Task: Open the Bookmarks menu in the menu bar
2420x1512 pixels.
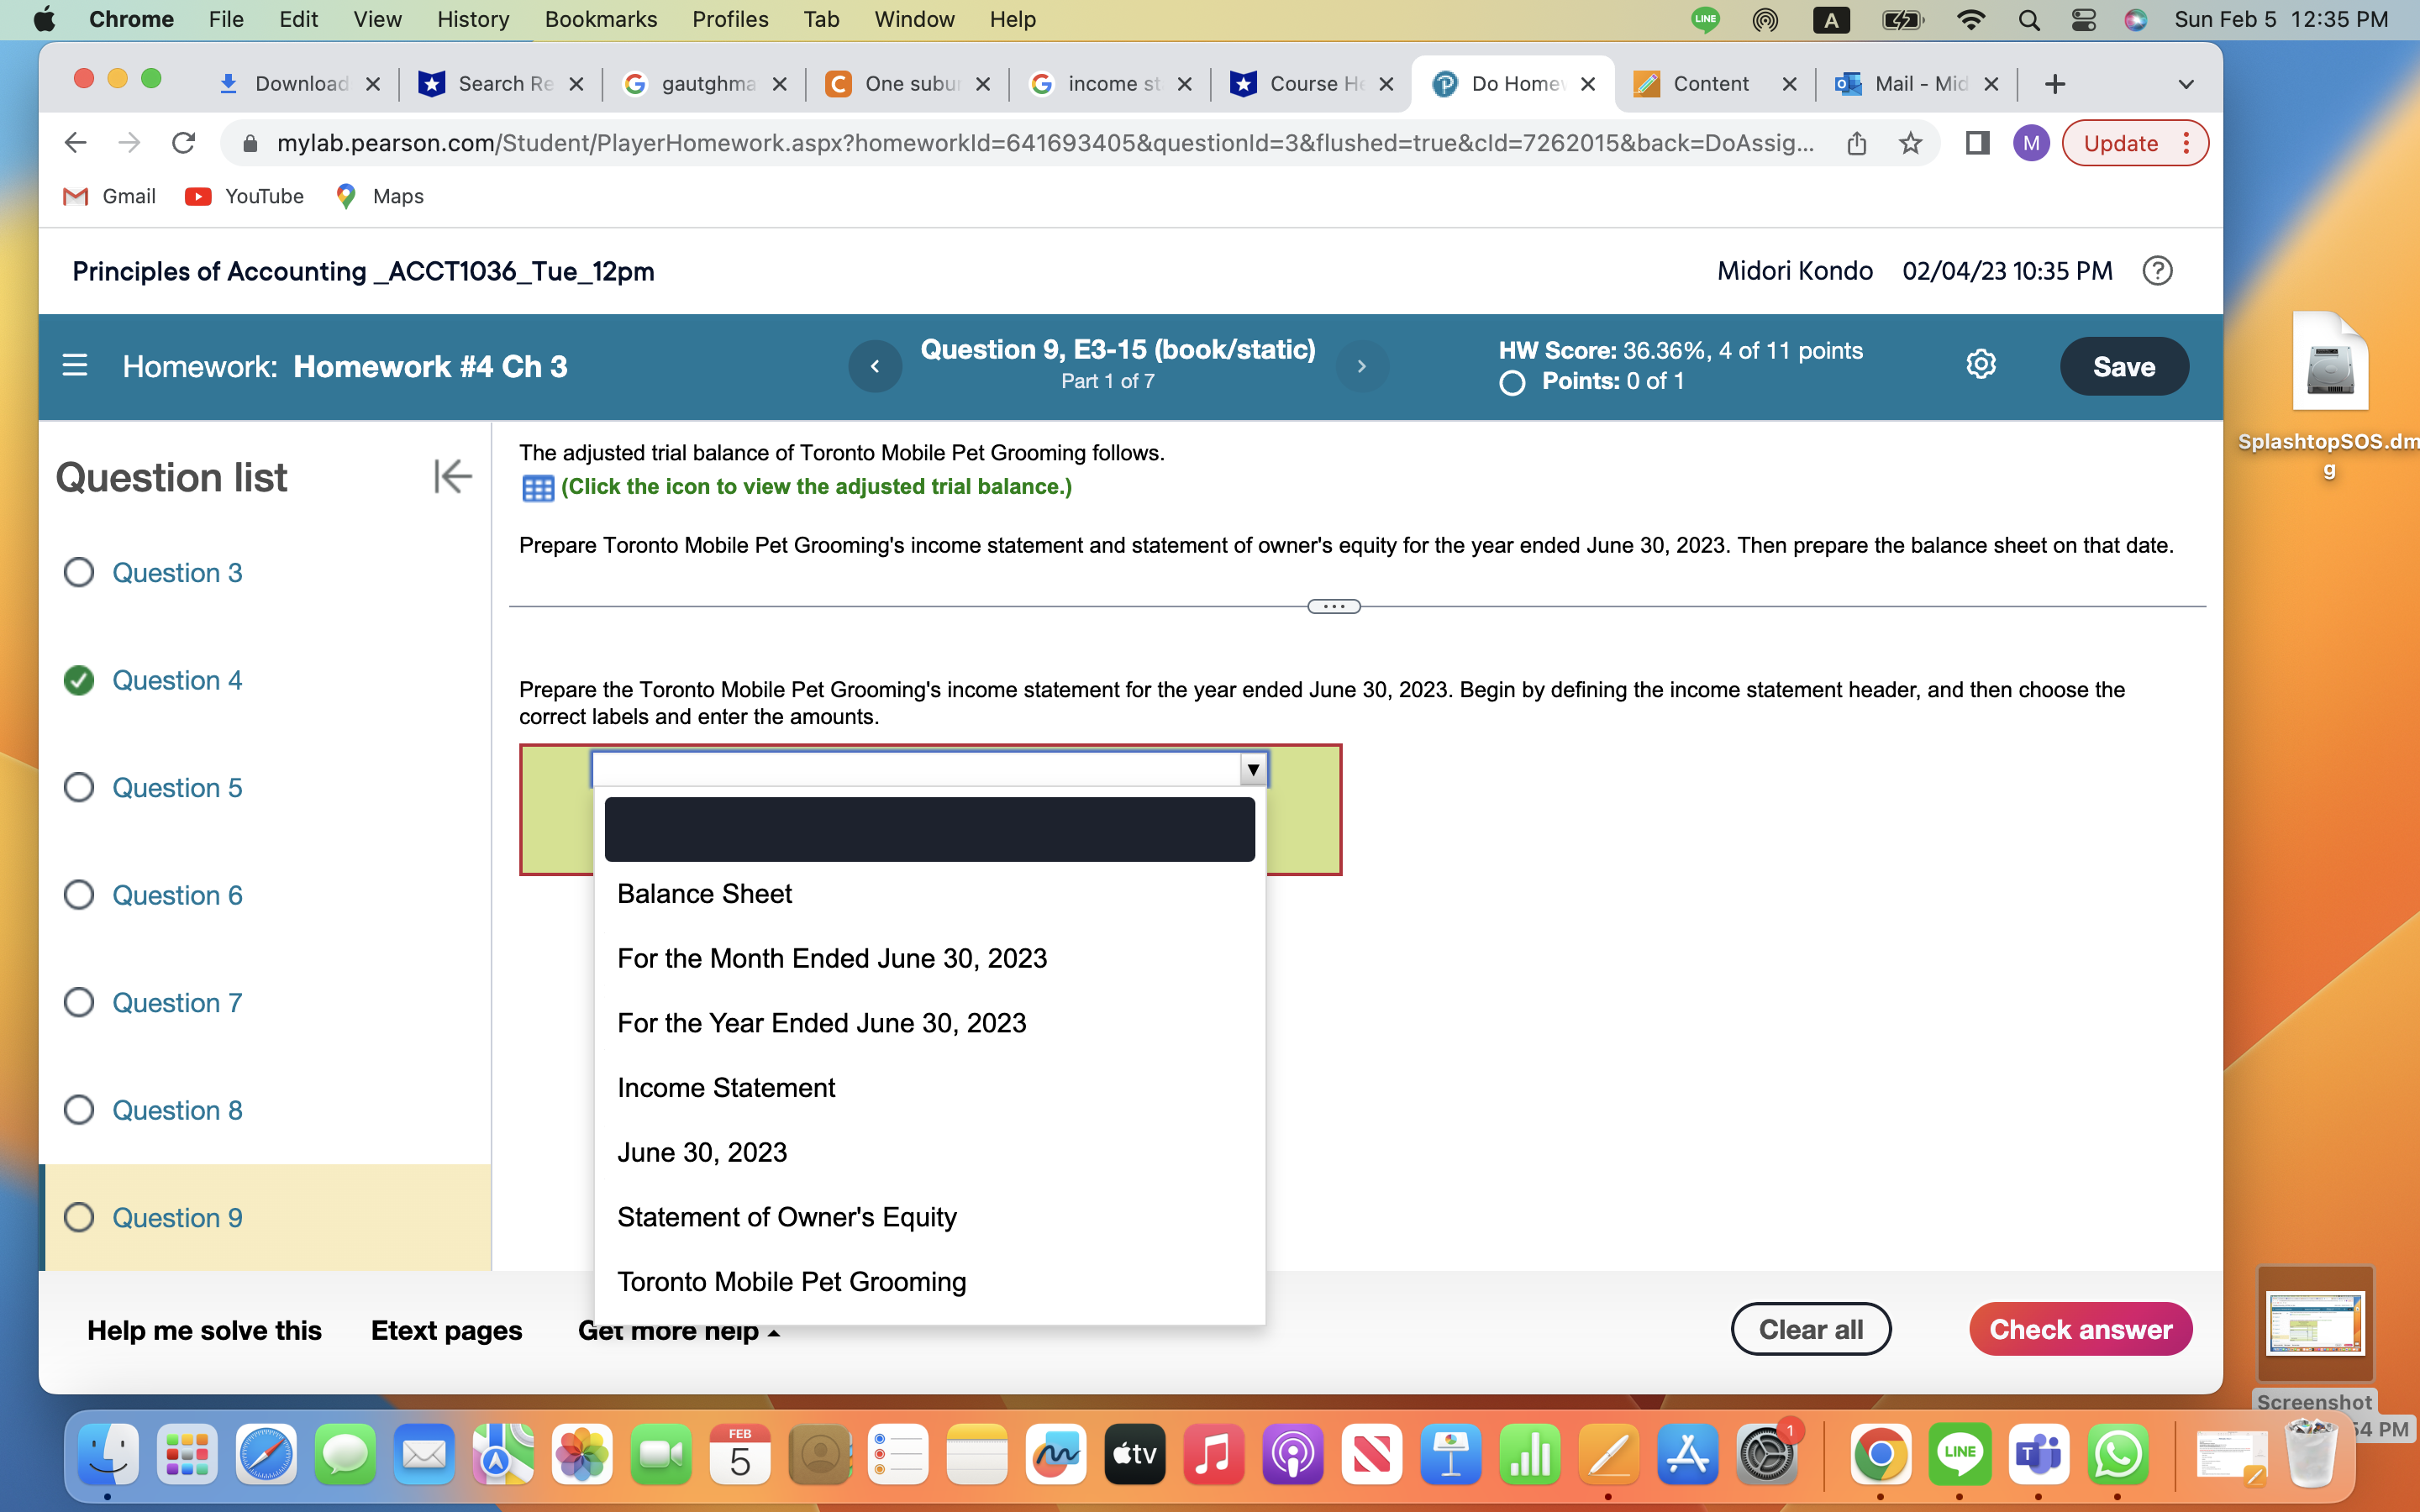Action: [600, 19]
